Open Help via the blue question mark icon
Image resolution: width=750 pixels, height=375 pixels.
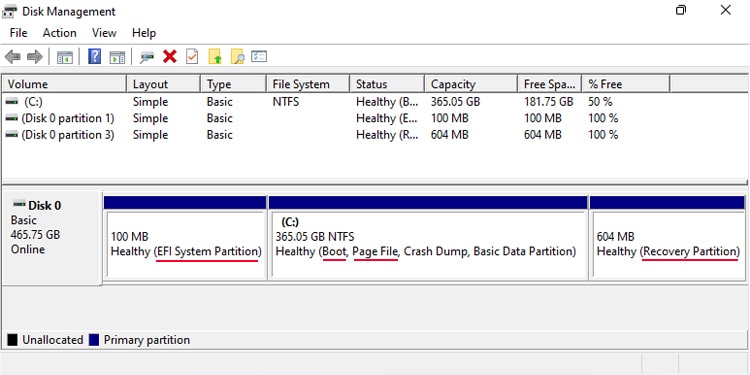95,56
